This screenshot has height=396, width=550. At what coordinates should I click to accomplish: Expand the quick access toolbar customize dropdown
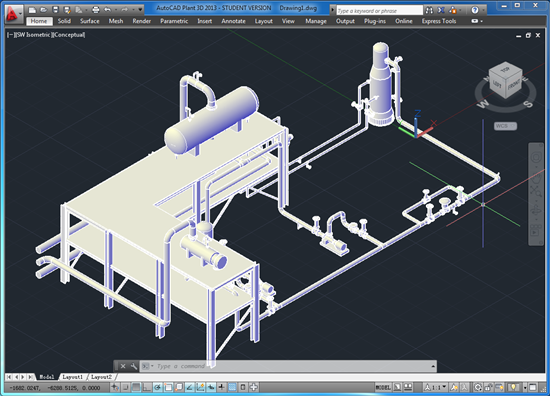(x=140, y=10)
